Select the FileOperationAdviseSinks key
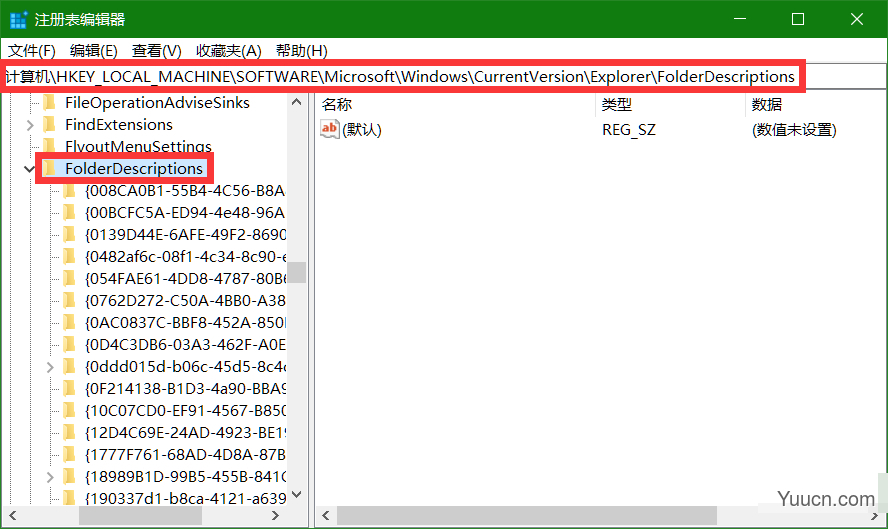This screenshot has height=529, width=888. tap(157, 103)
